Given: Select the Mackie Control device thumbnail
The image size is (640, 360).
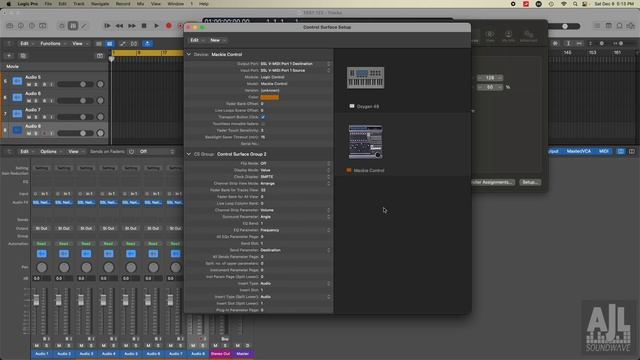Looking at the screenshot, I should (365, 142).
